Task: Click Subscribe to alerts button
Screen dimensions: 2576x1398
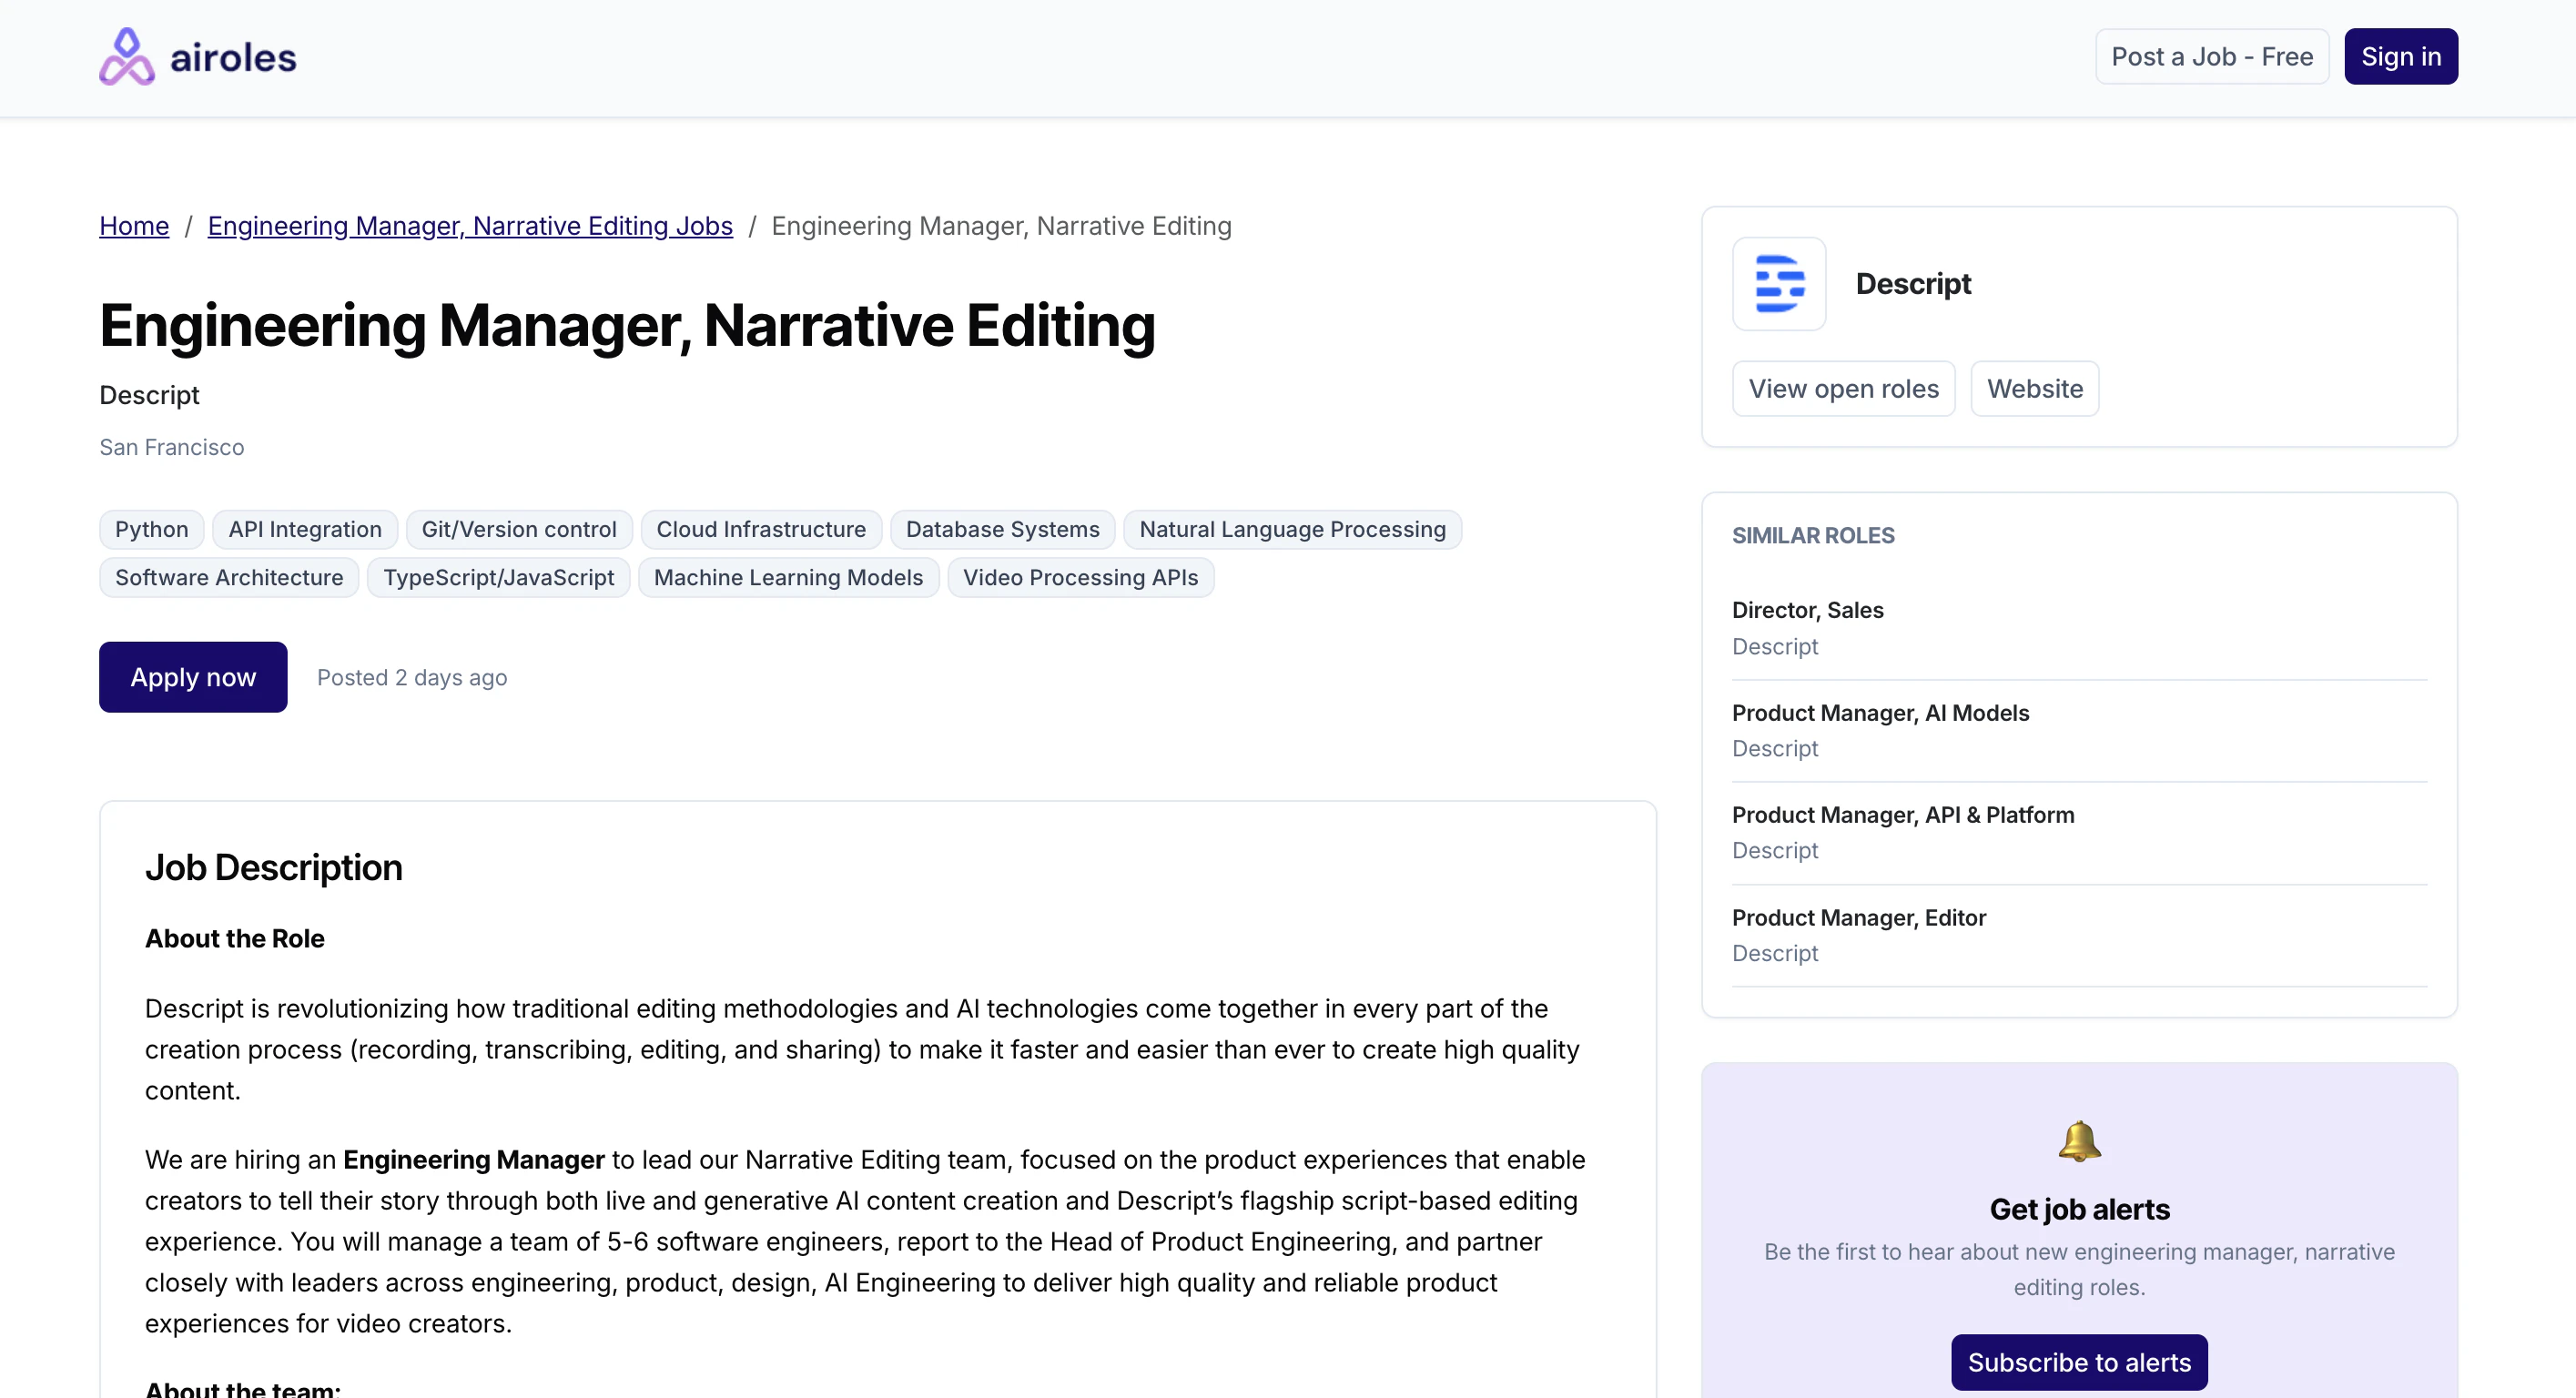Action: click(2079, 1362)
